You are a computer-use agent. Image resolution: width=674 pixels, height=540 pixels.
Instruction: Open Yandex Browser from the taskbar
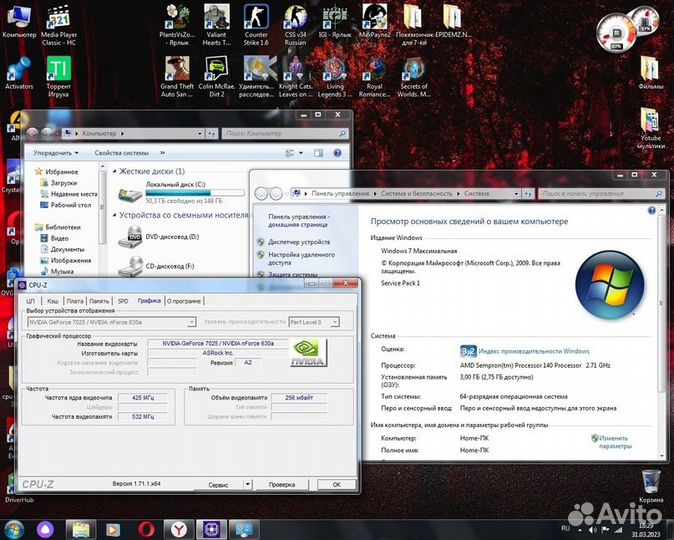pyautogui.click(x=177, y=527)
